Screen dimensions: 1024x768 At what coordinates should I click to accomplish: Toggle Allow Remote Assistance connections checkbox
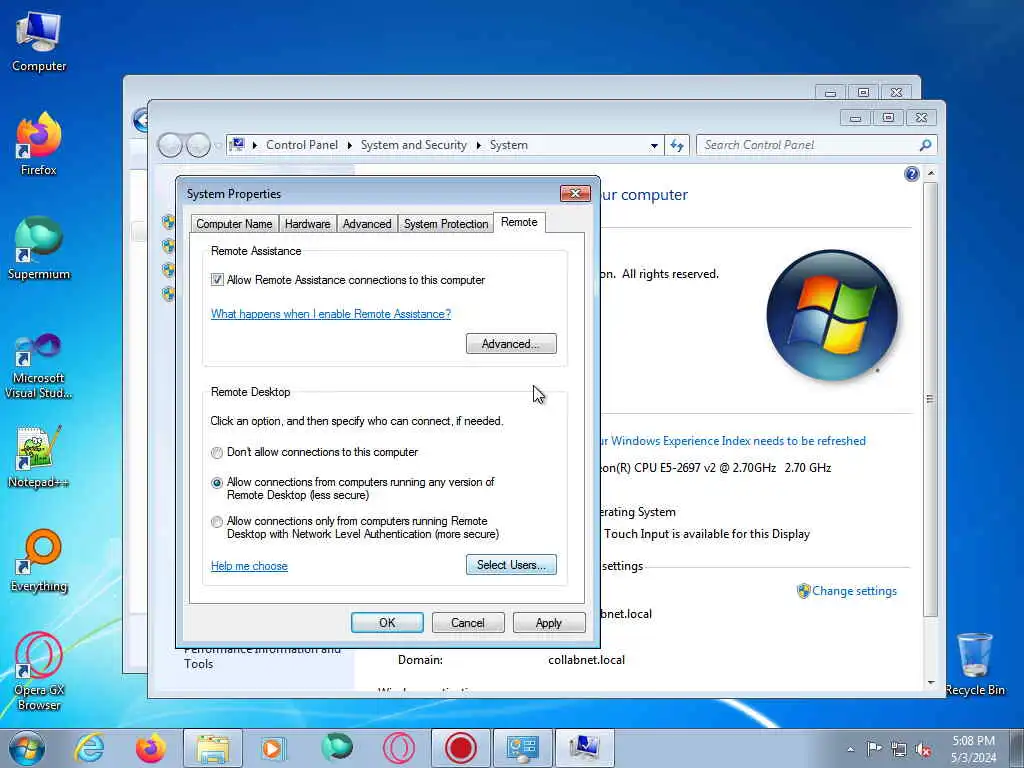tap(217, 280)
